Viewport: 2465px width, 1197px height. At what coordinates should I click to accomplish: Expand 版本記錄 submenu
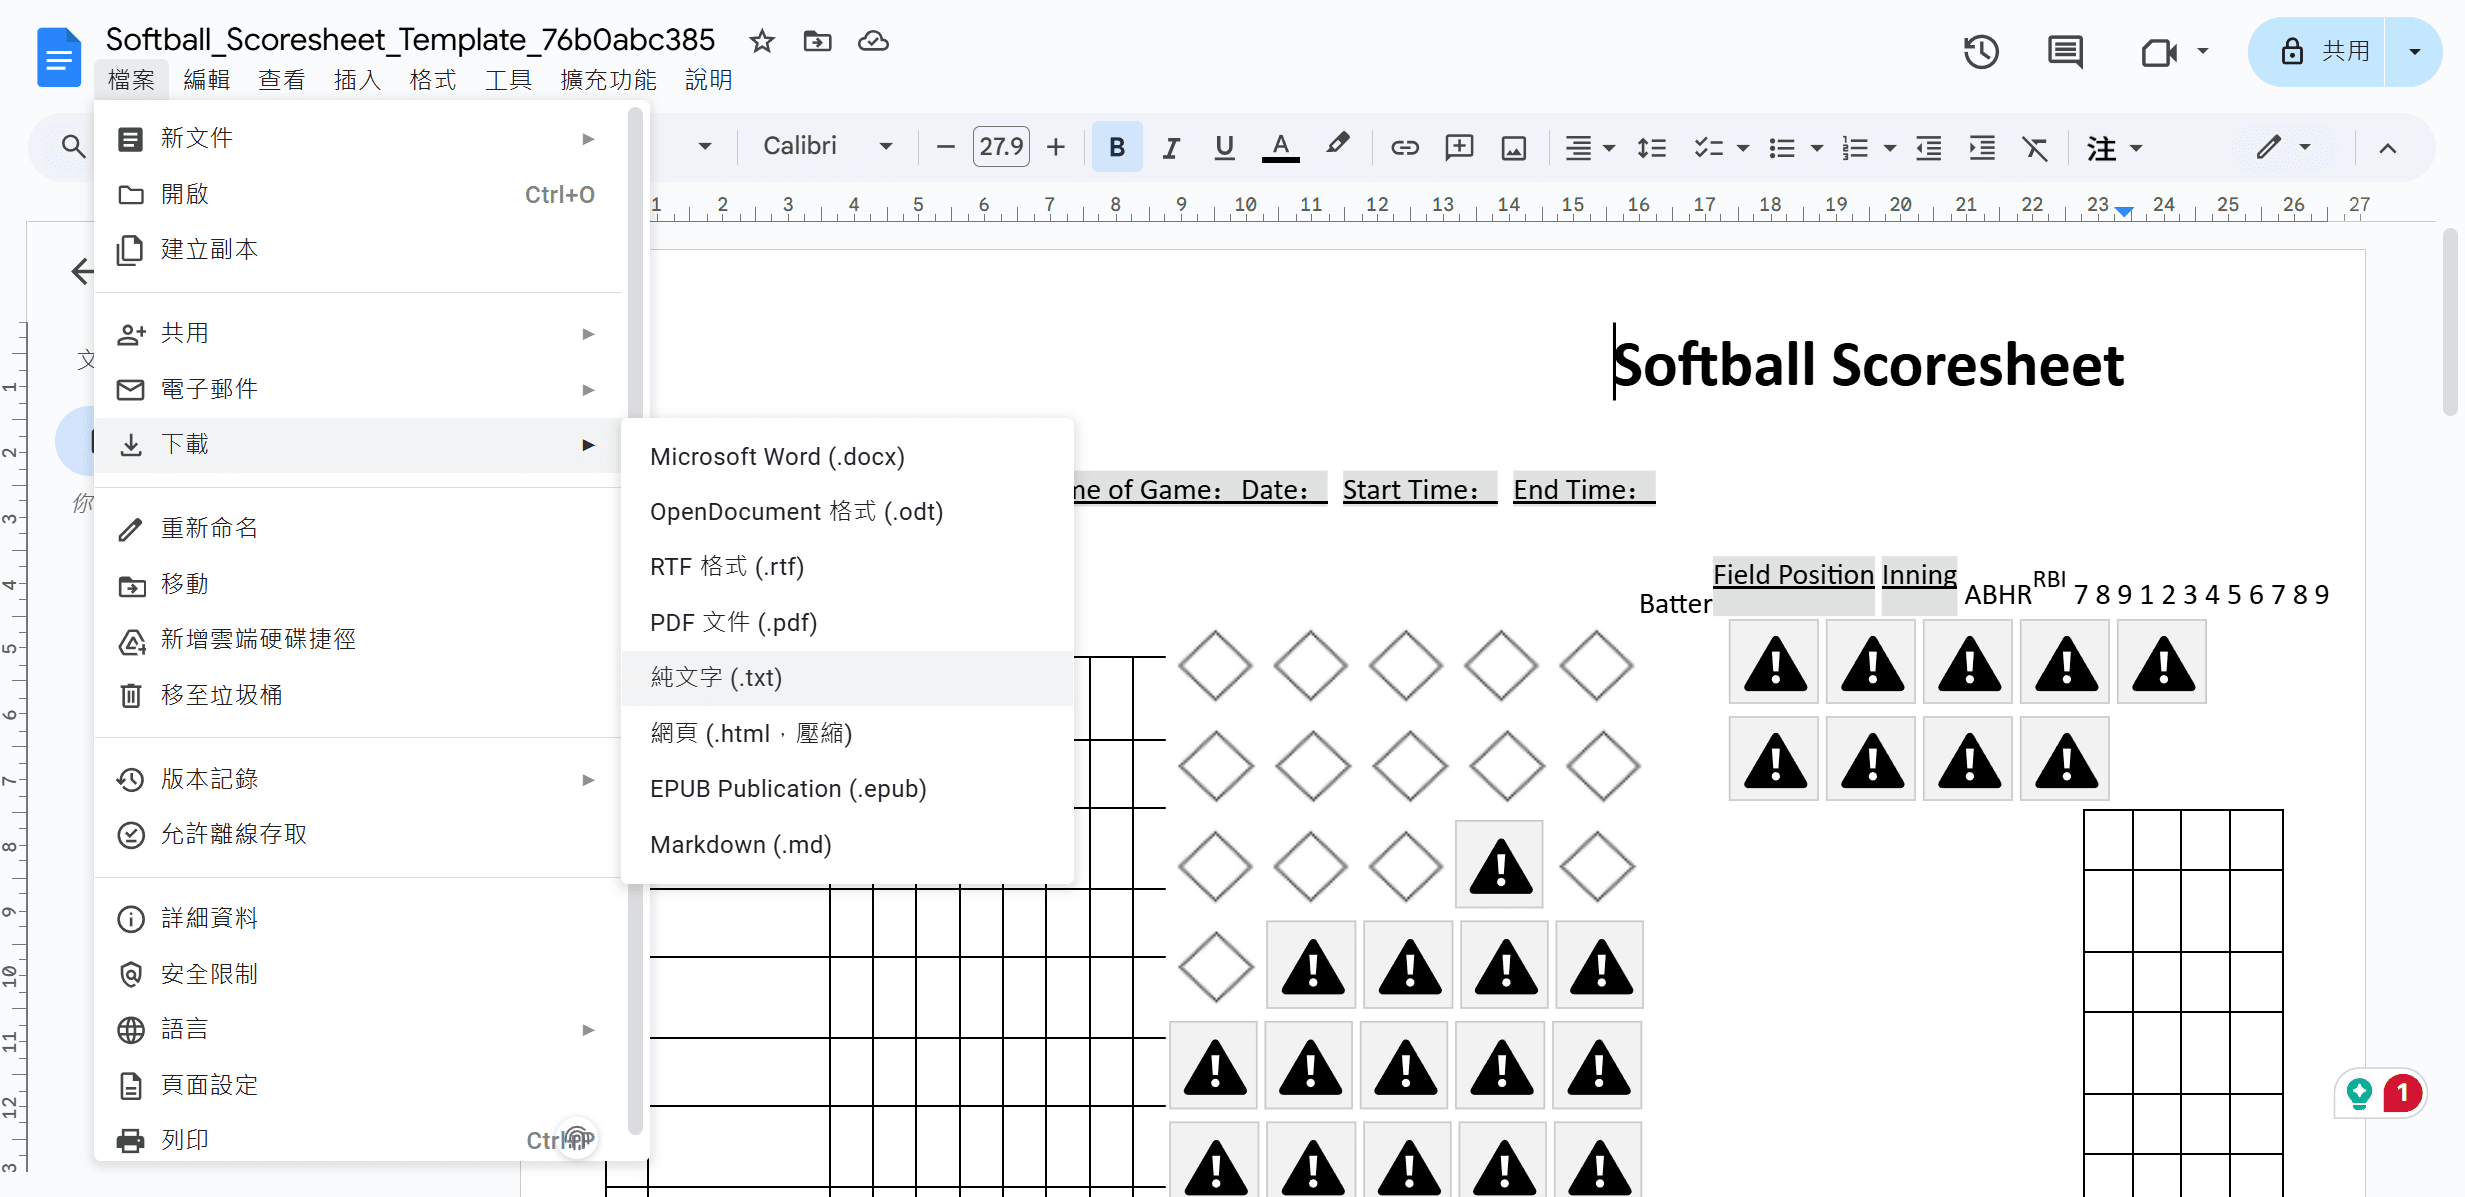358,779
